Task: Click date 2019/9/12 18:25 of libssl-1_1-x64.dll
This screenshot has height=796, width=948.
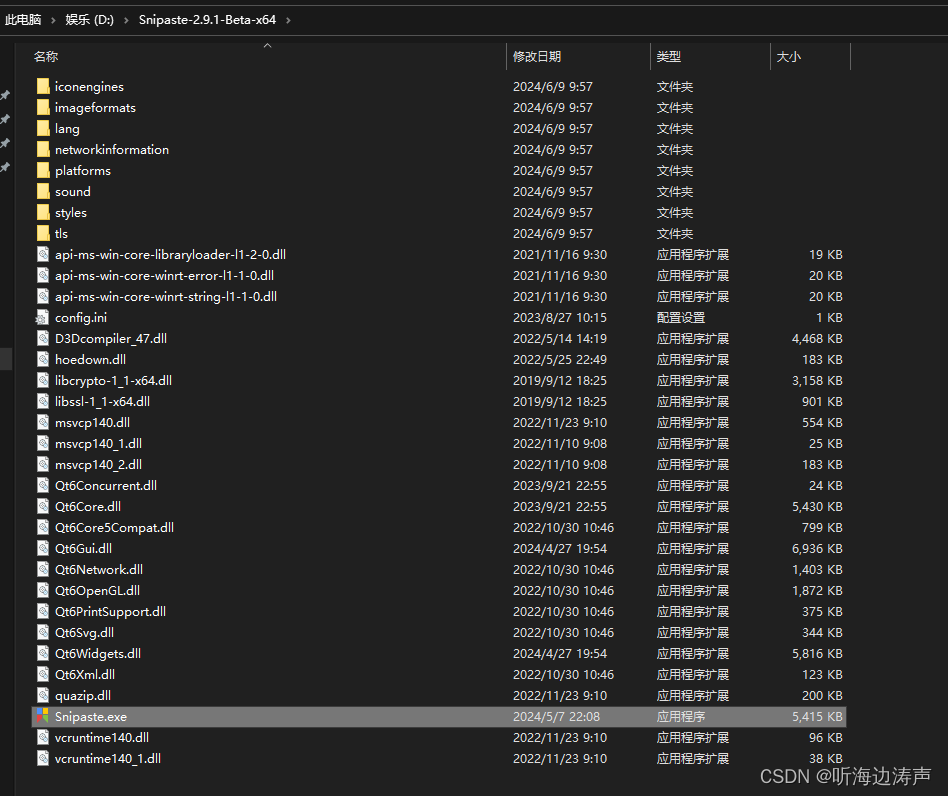Action: tap(560, 402)
